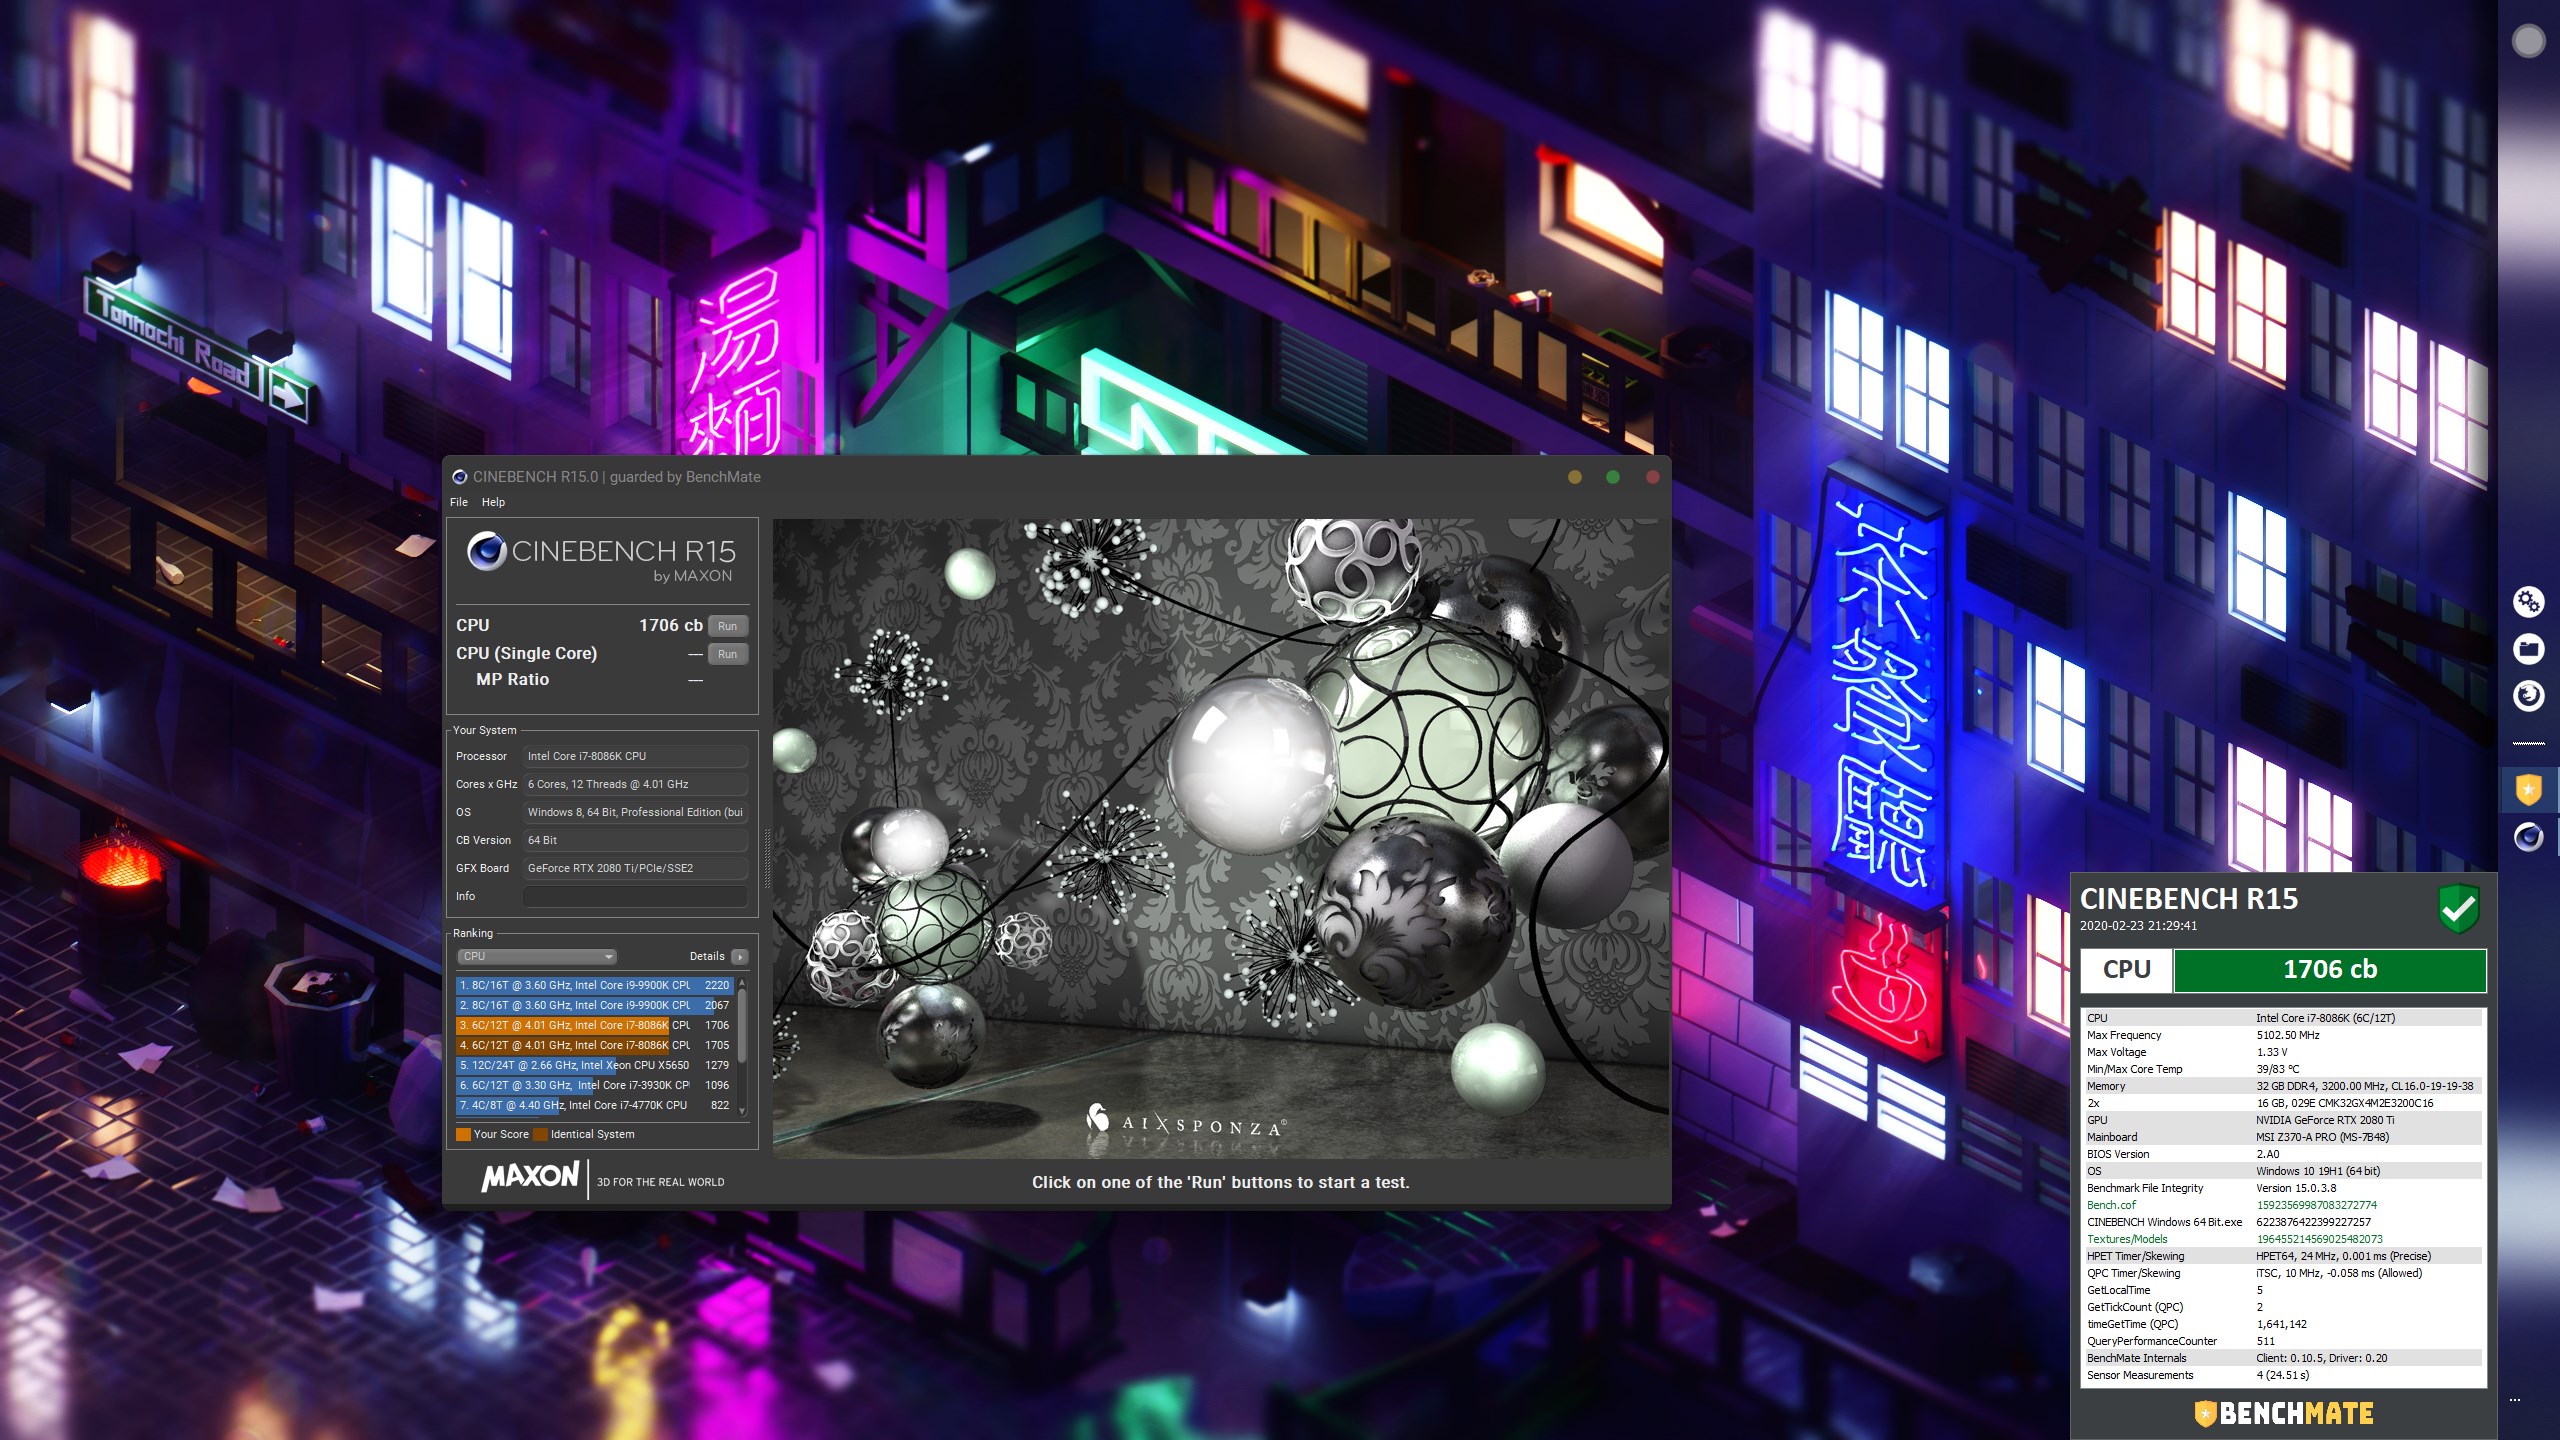
Task: Click the Cinebench icon in window title bar
Action: click(x=459, y=477)
